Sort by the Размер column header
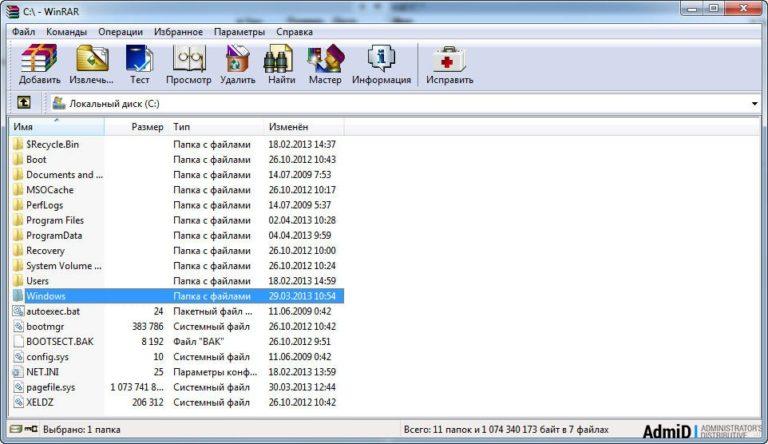The height and width of the screenshot is (444, 768). click(x=136, y=127)
